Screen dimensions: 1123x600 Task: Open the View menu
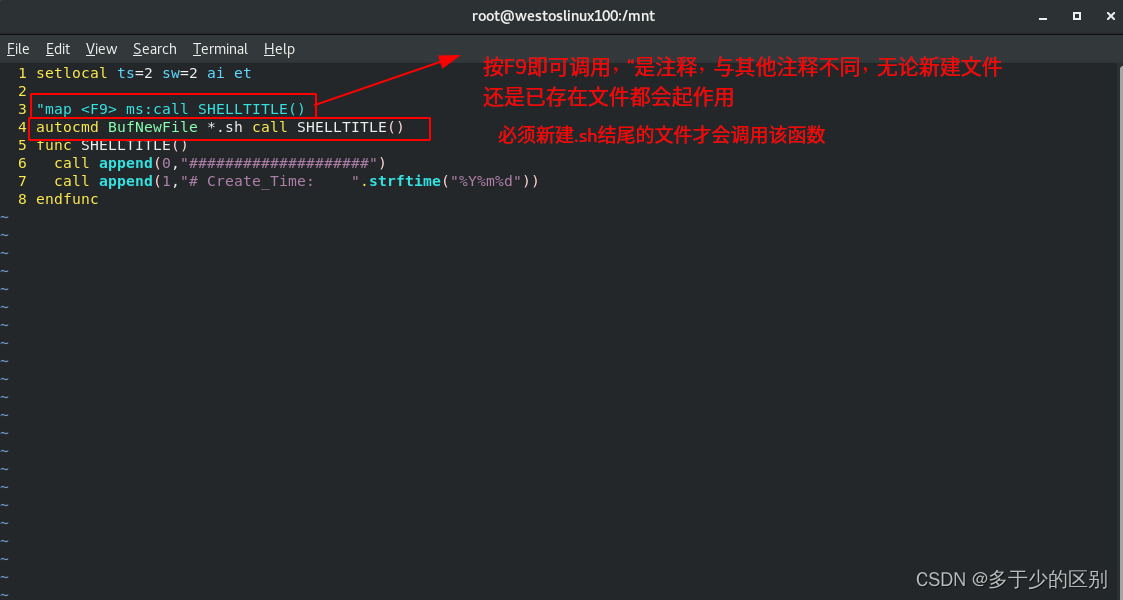101,49
